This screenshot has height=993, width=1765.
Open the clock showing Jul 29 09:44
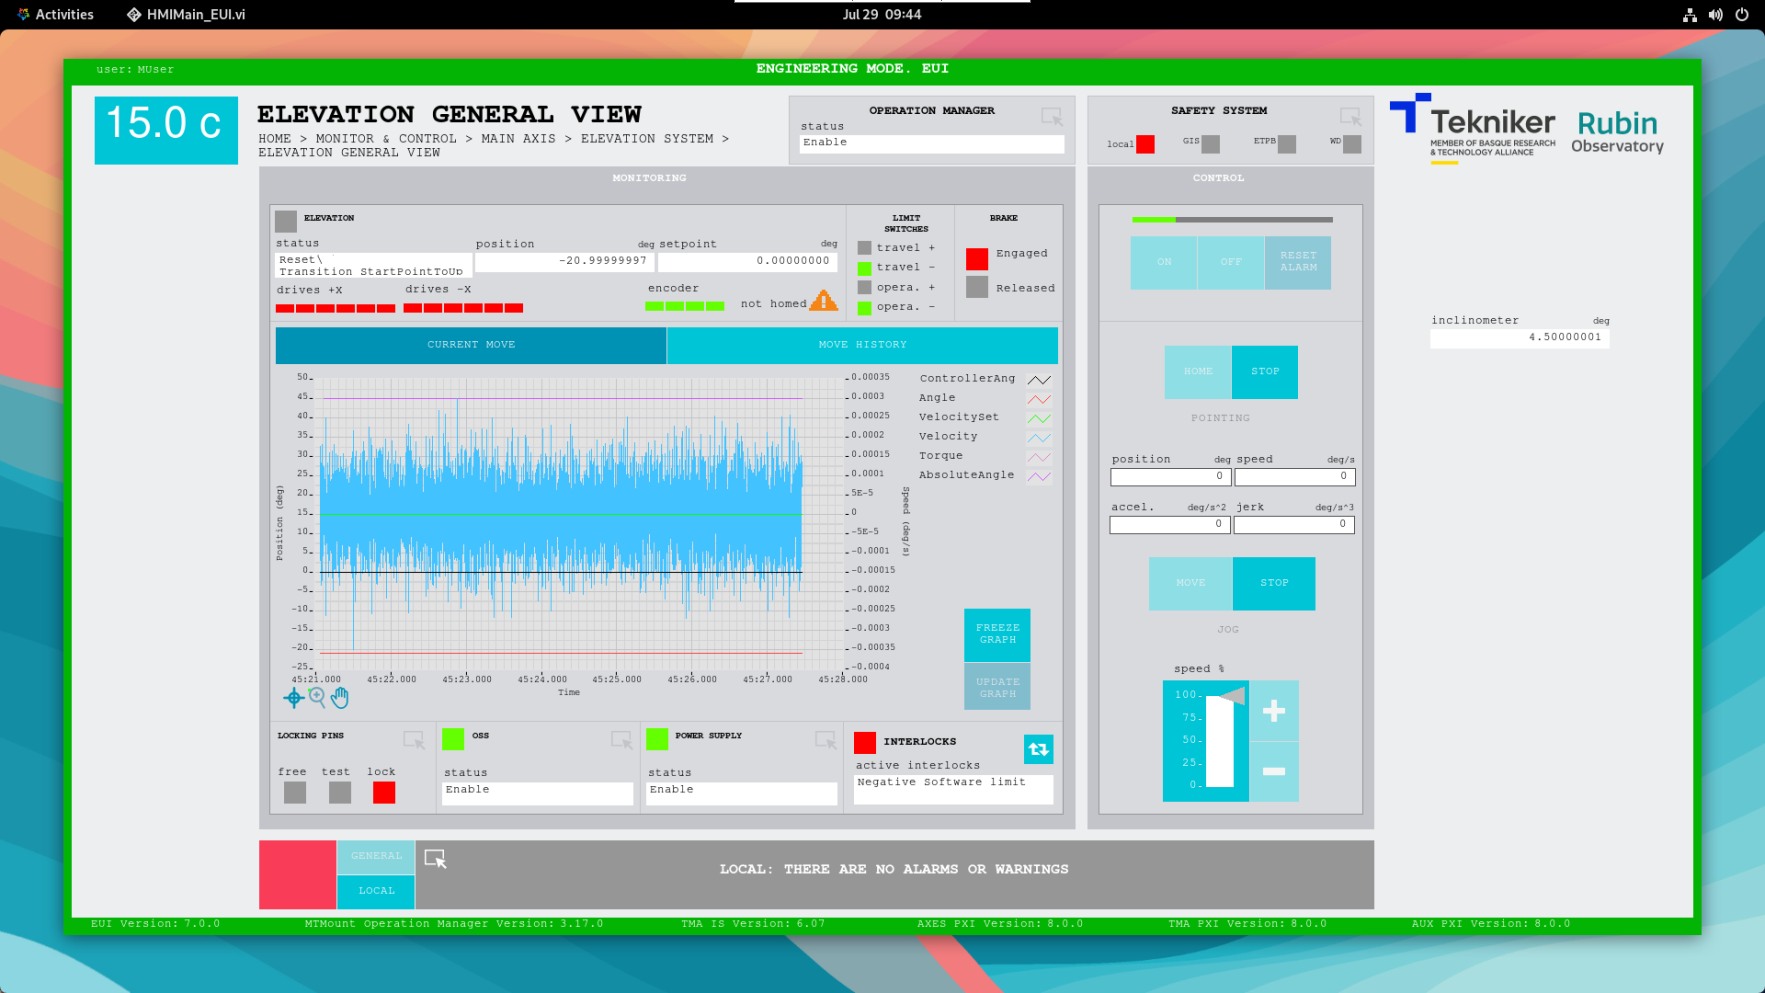pos(881,15)
